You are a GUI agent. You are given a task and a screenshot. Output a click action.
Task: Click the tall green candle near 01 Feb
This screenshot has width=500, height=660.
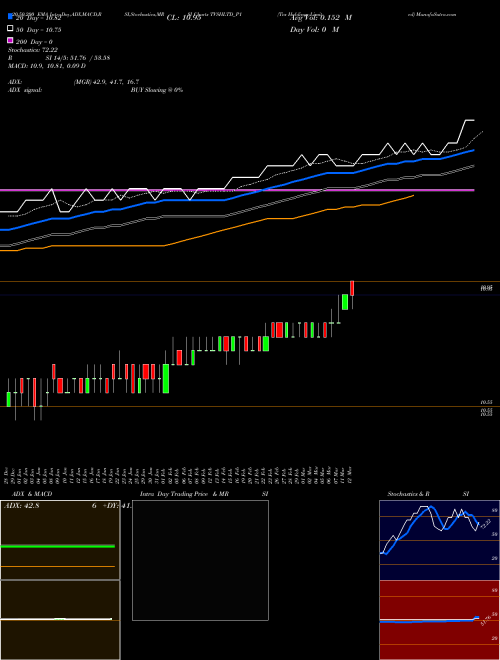166,378
